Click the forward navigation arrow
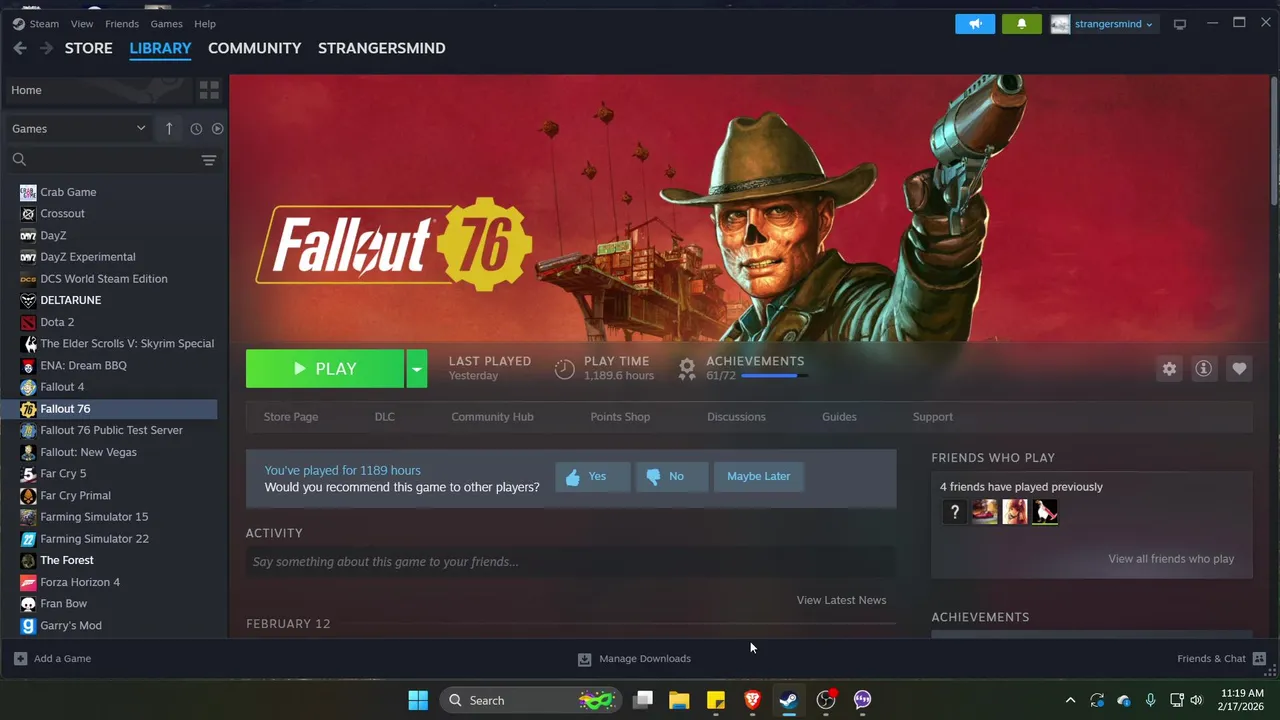Image resolution: width=1280 pixels, height=720 pixels. 46,48
